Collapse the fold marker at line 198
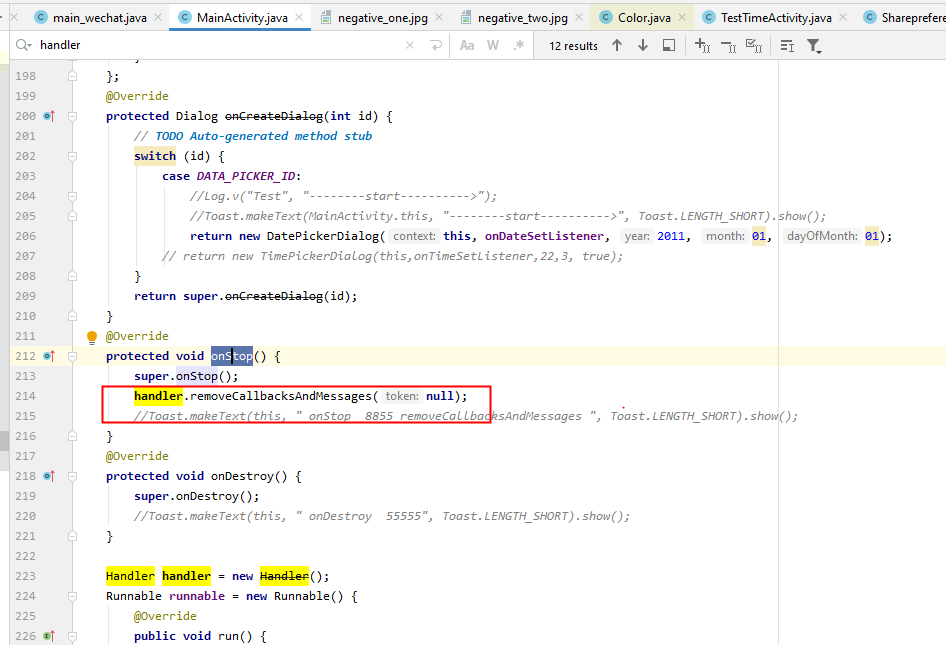946x645 pixels. click(72, 76)
